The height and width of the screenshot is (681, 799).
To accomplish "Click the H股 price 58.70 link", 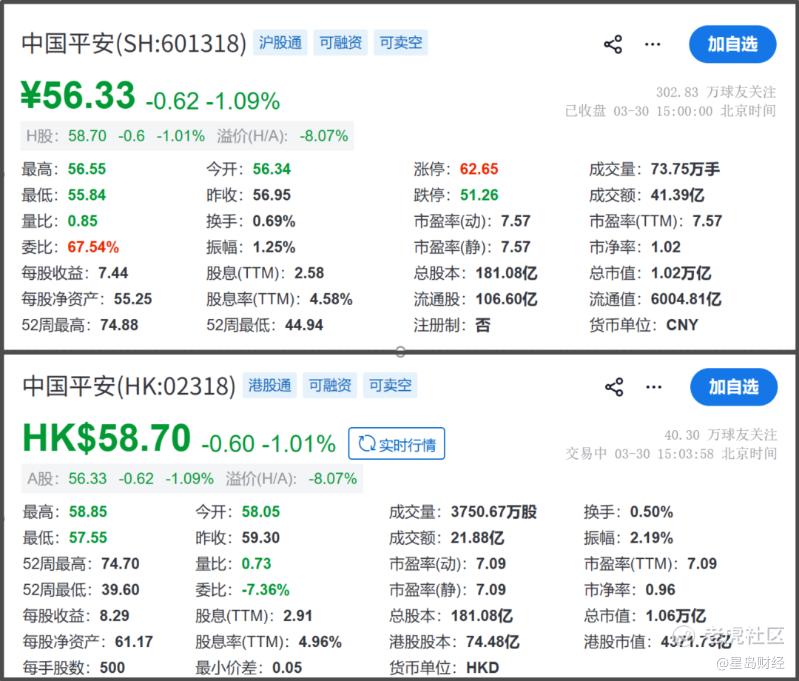I will [87, 136].
